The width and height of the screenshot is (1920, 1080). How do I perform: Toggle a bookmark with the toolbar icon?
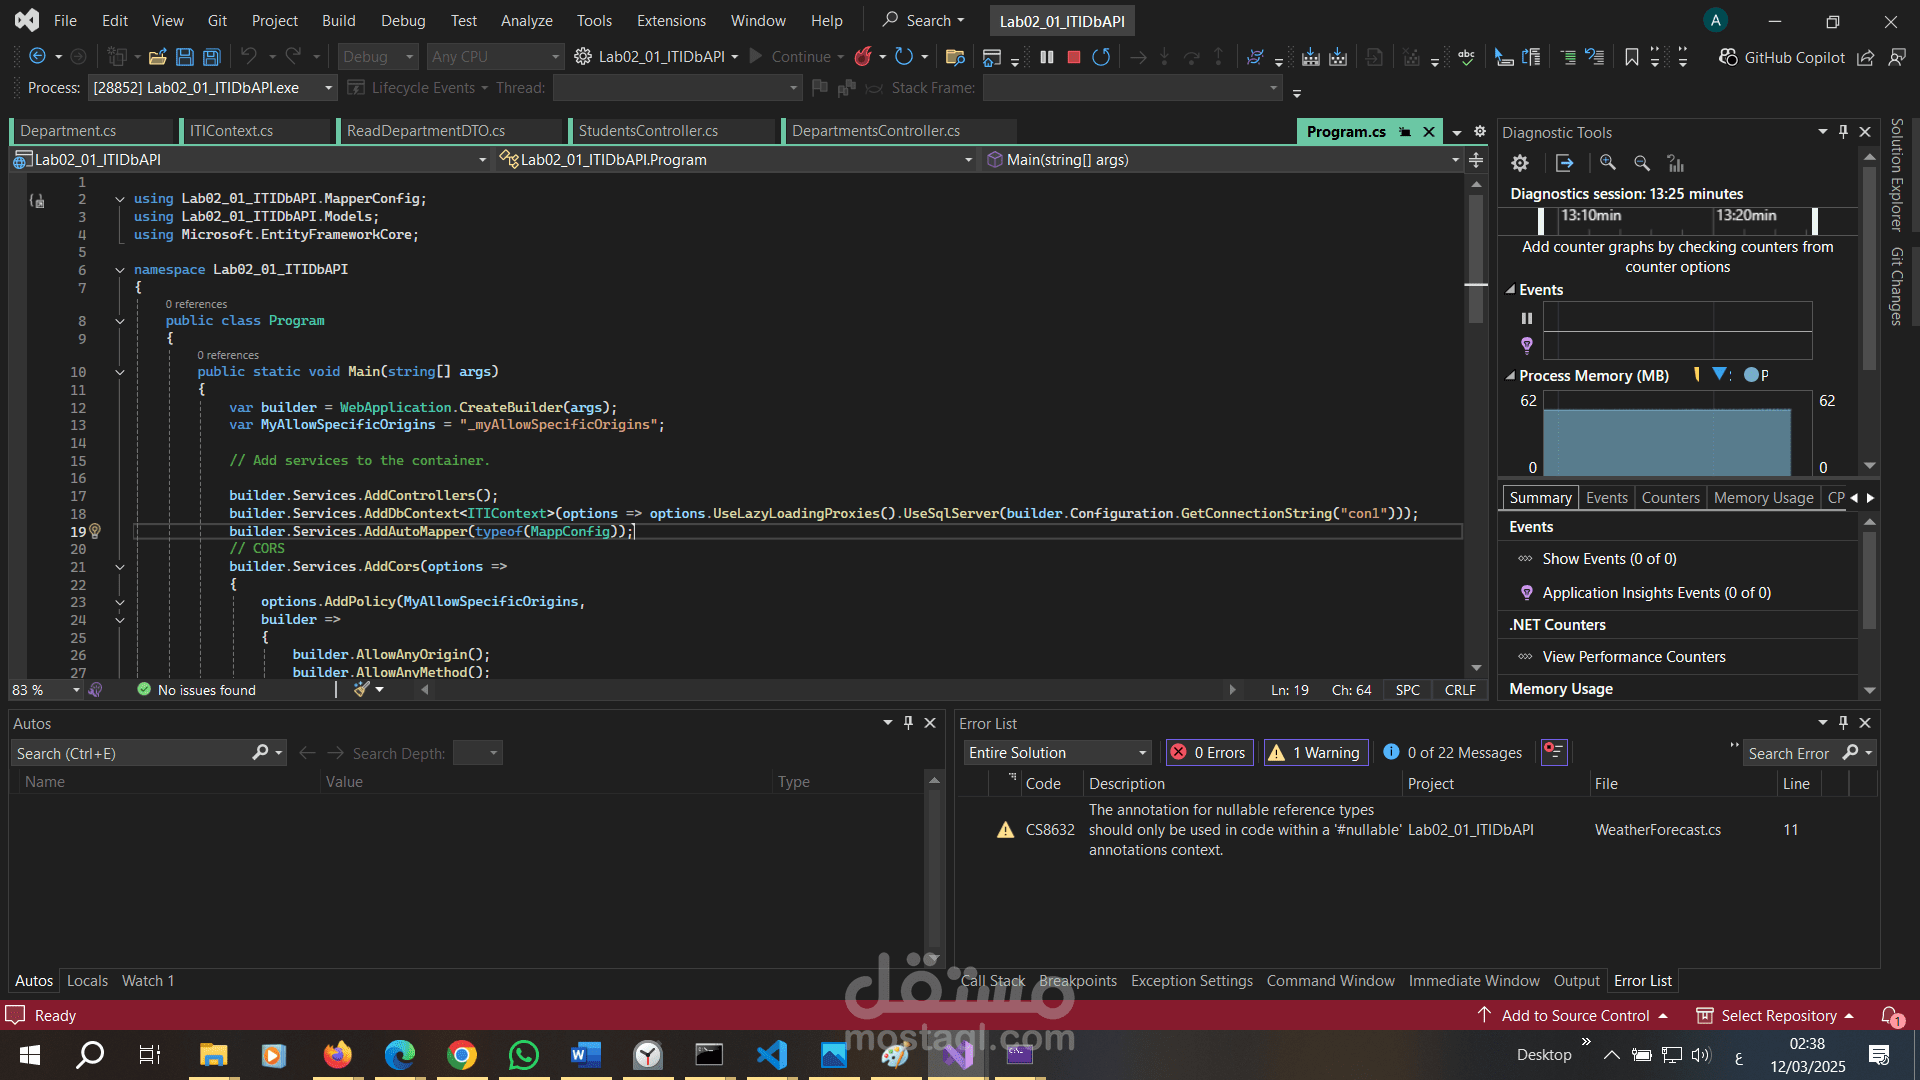pos(1631,57)
